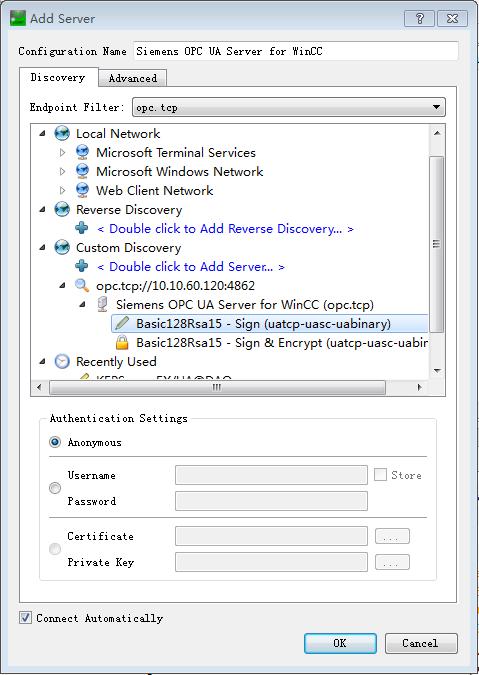
Task: Open the help question mark button
Action: (x=419, y=19)
